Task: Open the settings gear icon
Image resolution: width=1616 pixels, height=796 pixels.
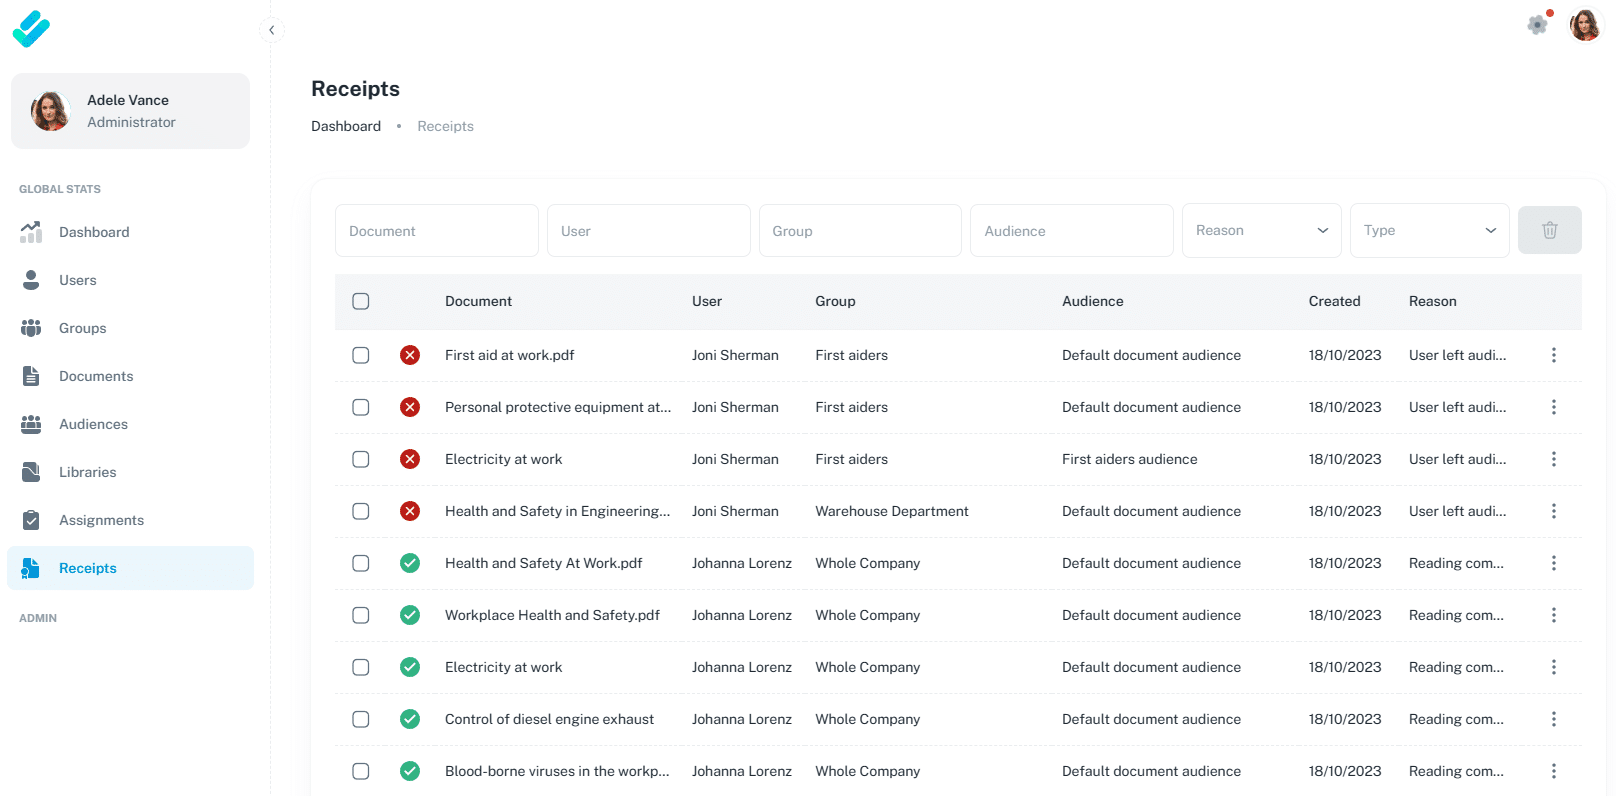Action: 1538,25
